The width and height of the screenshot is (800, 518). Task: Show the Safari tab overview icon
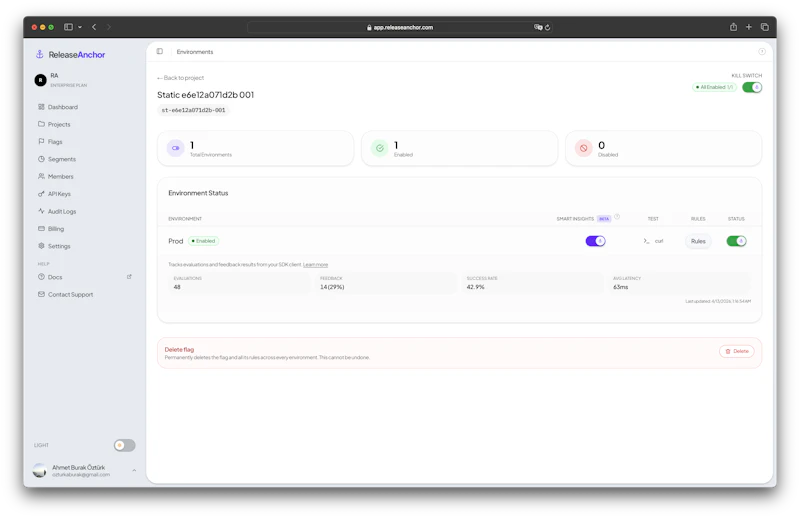[764, 27]
